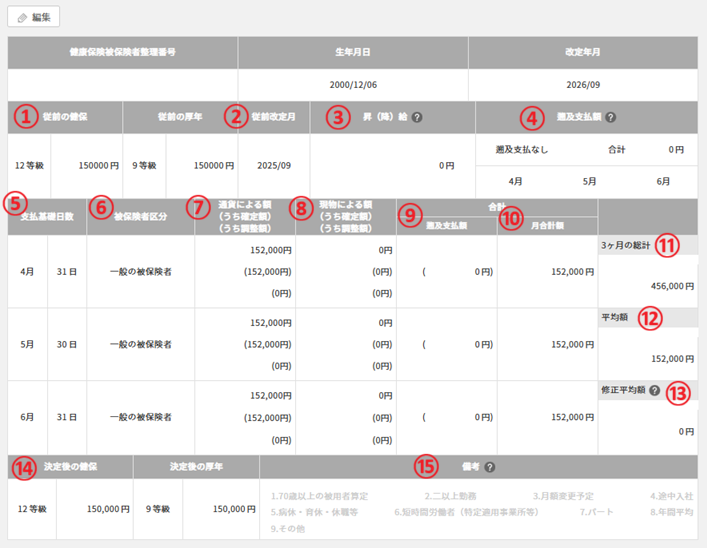Select 9等級 under 決定後の厚年
The width and height of the screenshot is (707, 548).
[158, 509]
